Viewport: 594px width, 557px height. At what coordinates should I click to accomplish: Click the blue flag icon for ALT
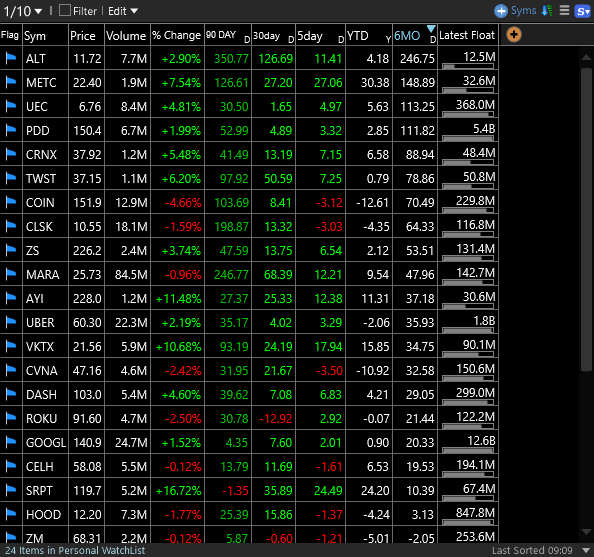pos(11,58)
